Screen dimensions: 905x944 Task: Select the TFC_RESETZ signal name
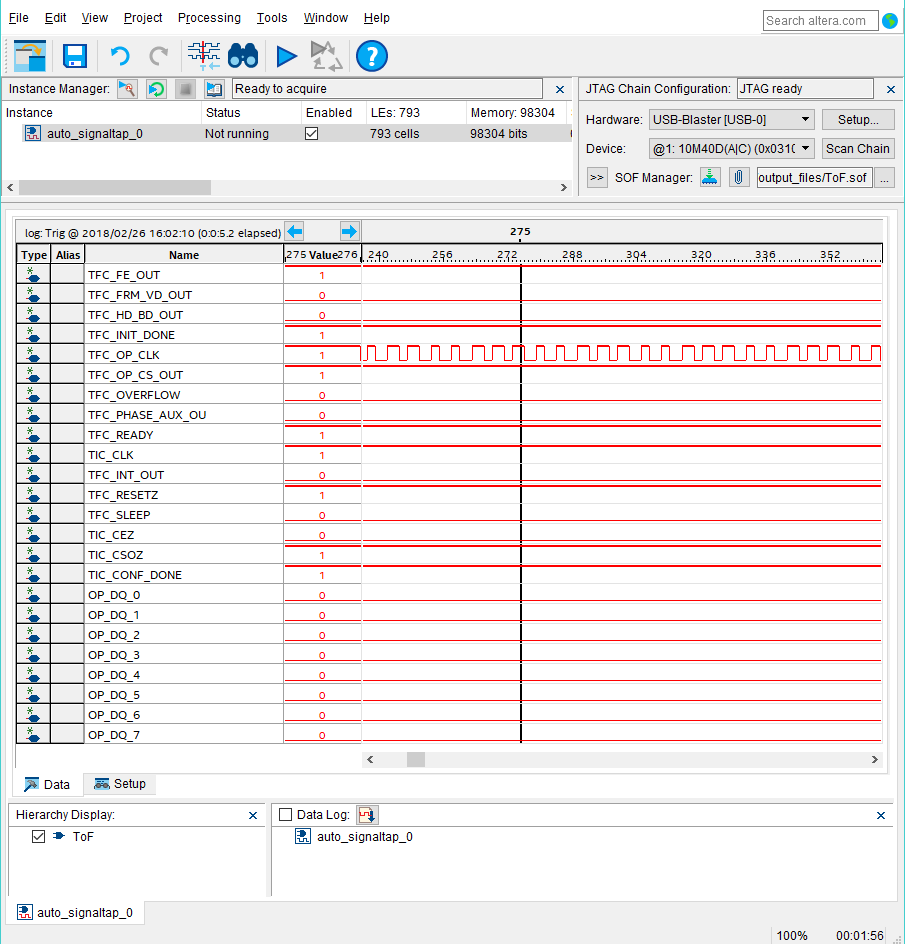123,495
